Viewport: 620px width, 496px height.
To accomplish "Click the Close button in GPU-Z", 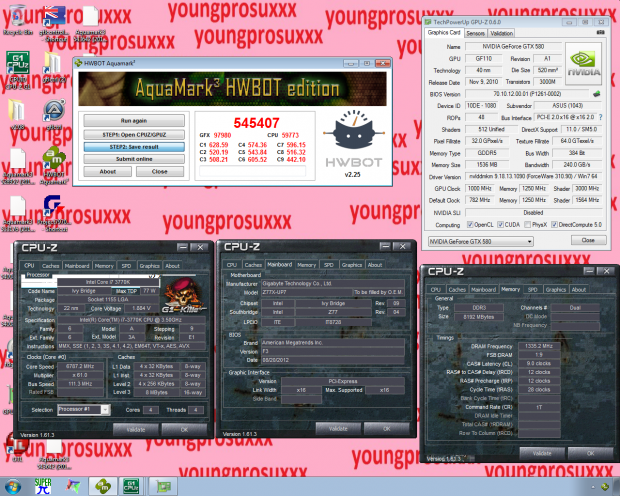I will 588,240.
